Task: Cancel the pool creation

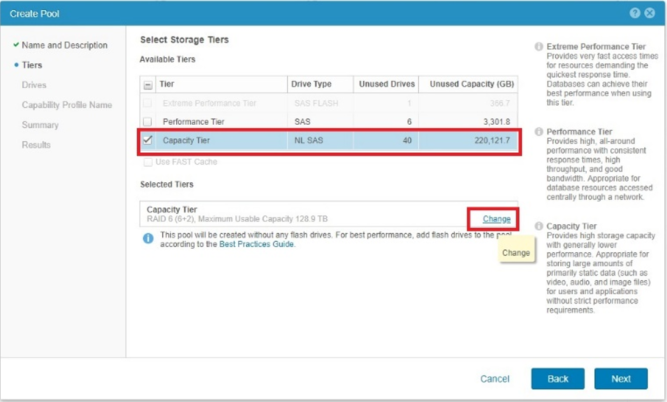Action: point(495,379)
